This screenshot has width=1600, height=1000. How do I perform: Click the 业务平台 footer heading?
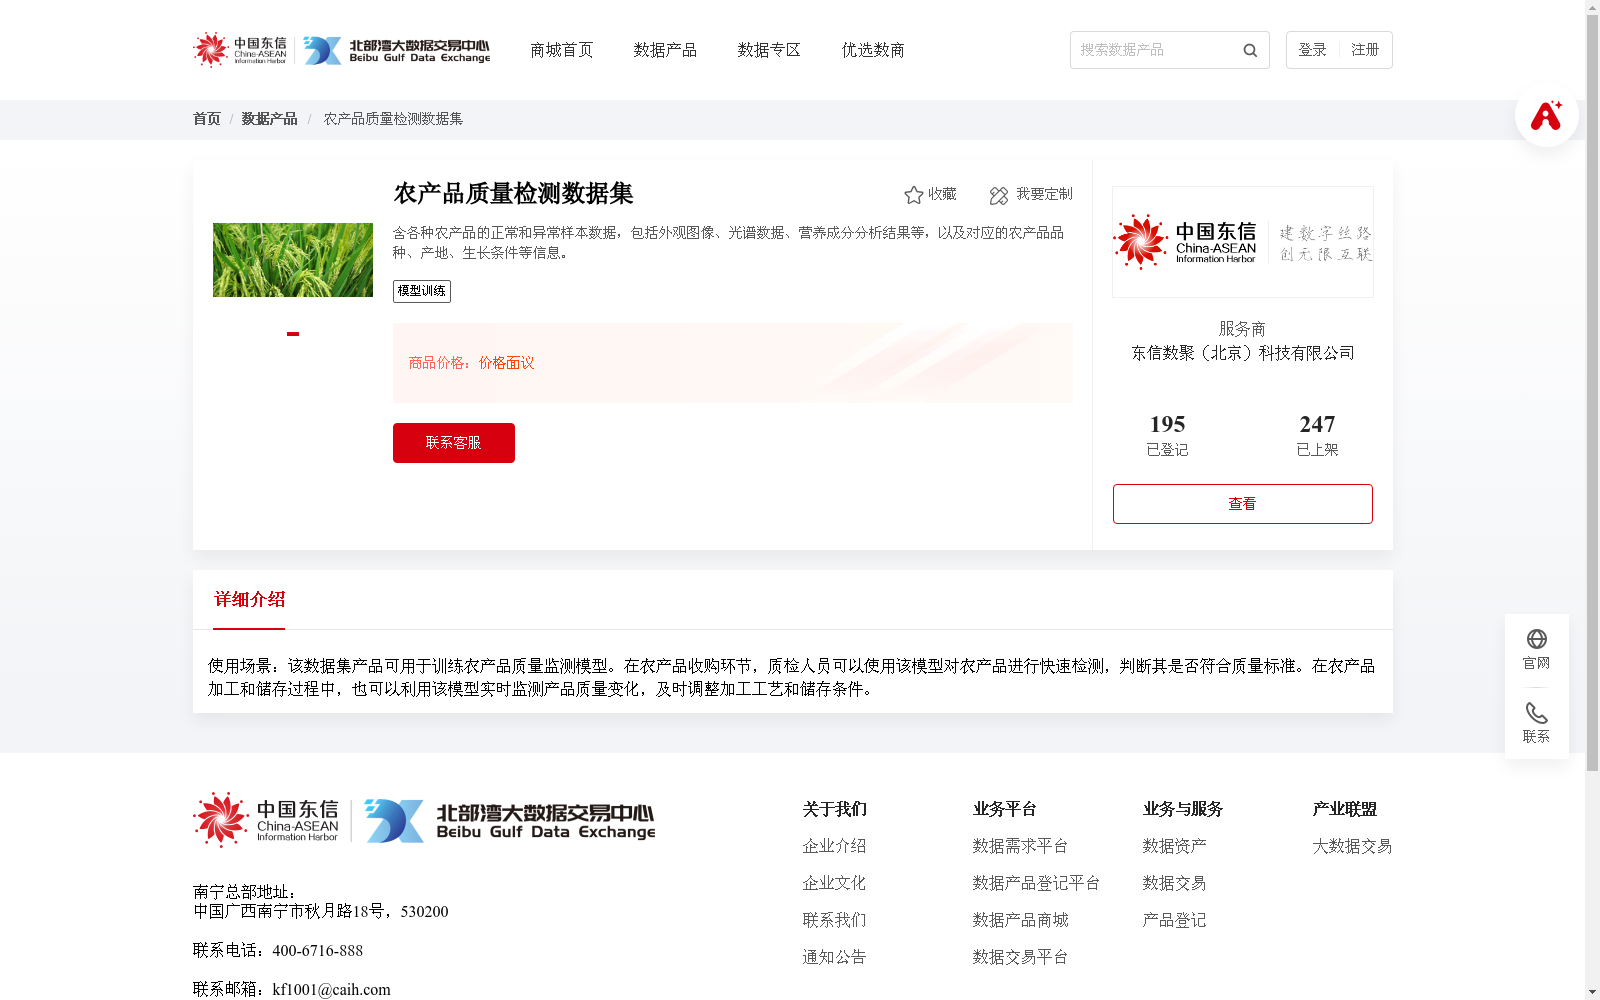click(1004, 809)
